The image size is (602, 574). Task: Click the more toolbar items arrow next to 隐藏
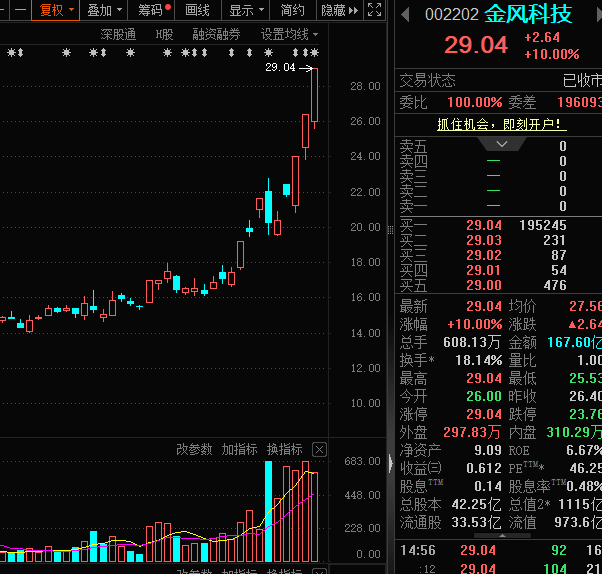click(x=353, y=10)
